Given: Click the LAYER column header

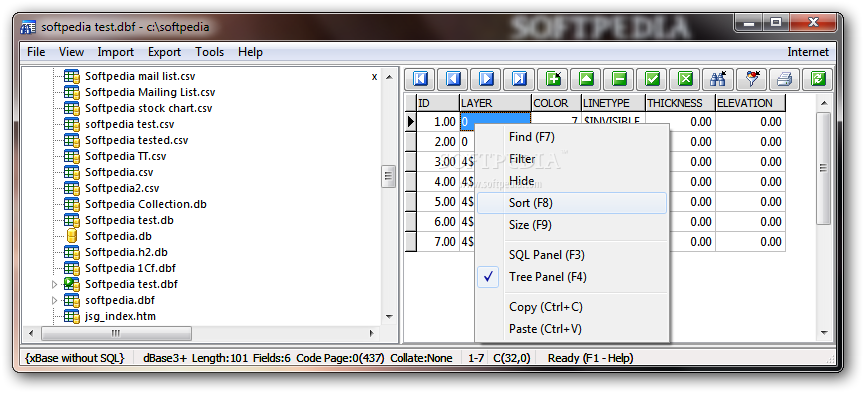Looking at the screenshot, I should coord(495,103).
